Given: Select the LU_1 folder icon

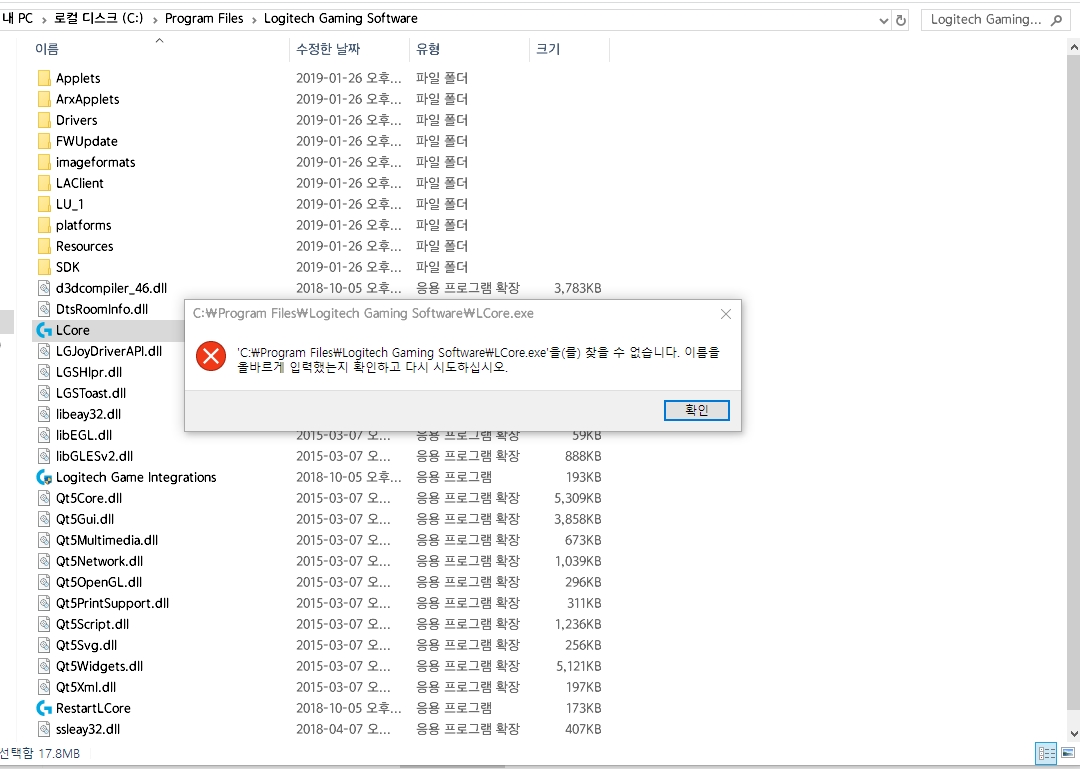Looking at the screenshot, I should [x=43, y=204].
